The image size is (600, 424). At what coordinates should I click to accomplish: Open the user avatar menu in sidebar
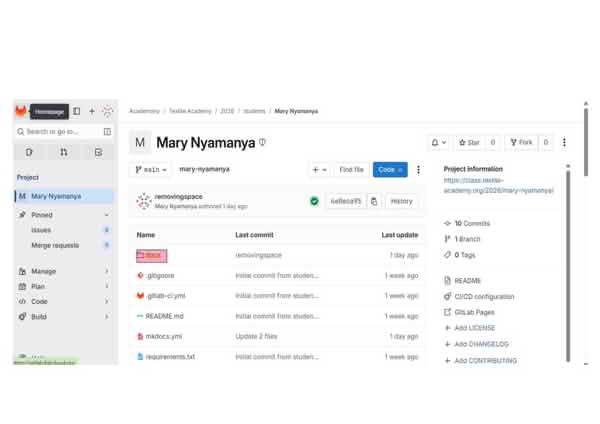click(107, 111)
